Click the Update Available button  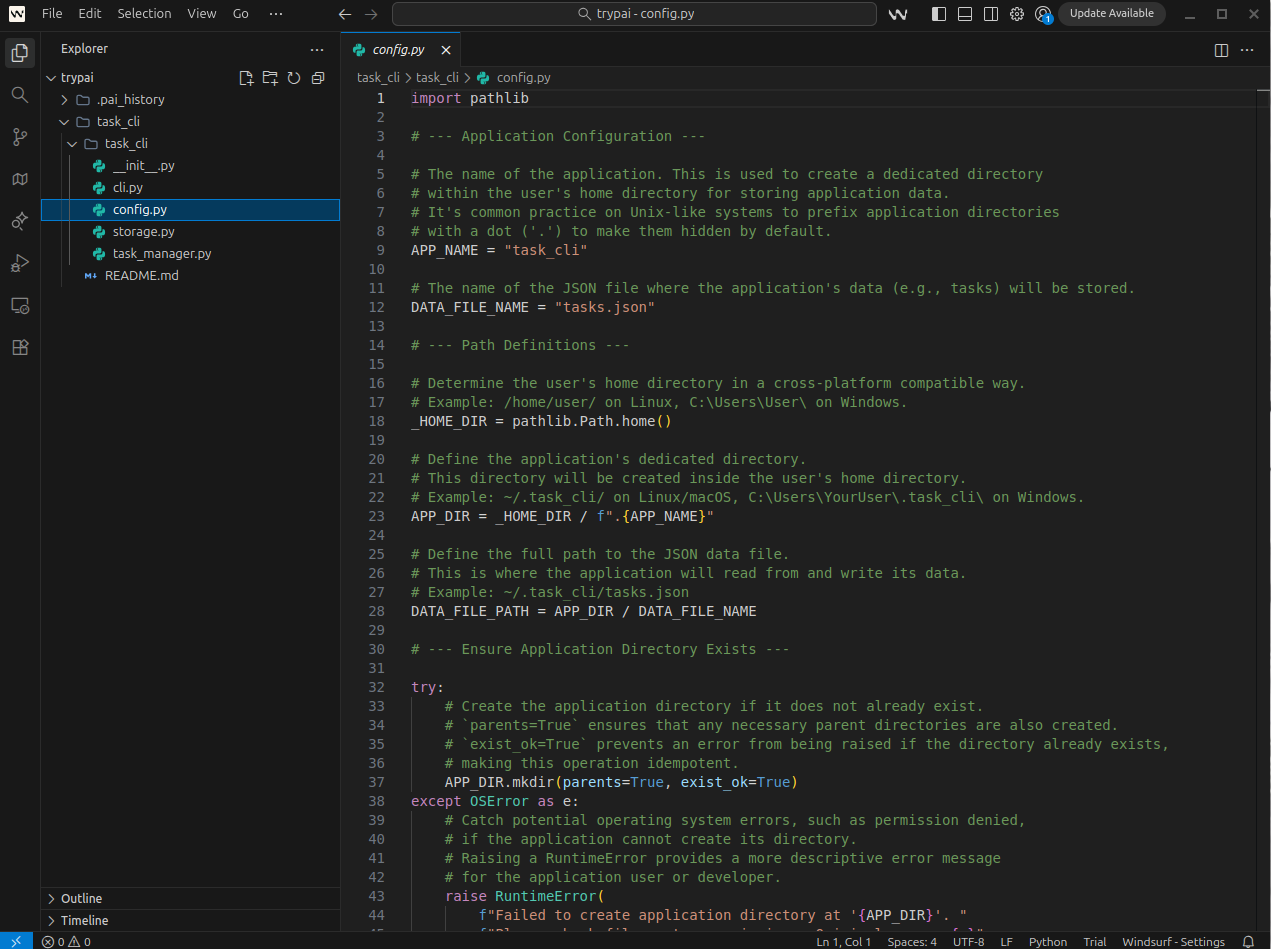pyautogui.click(x=1111, y=14)
